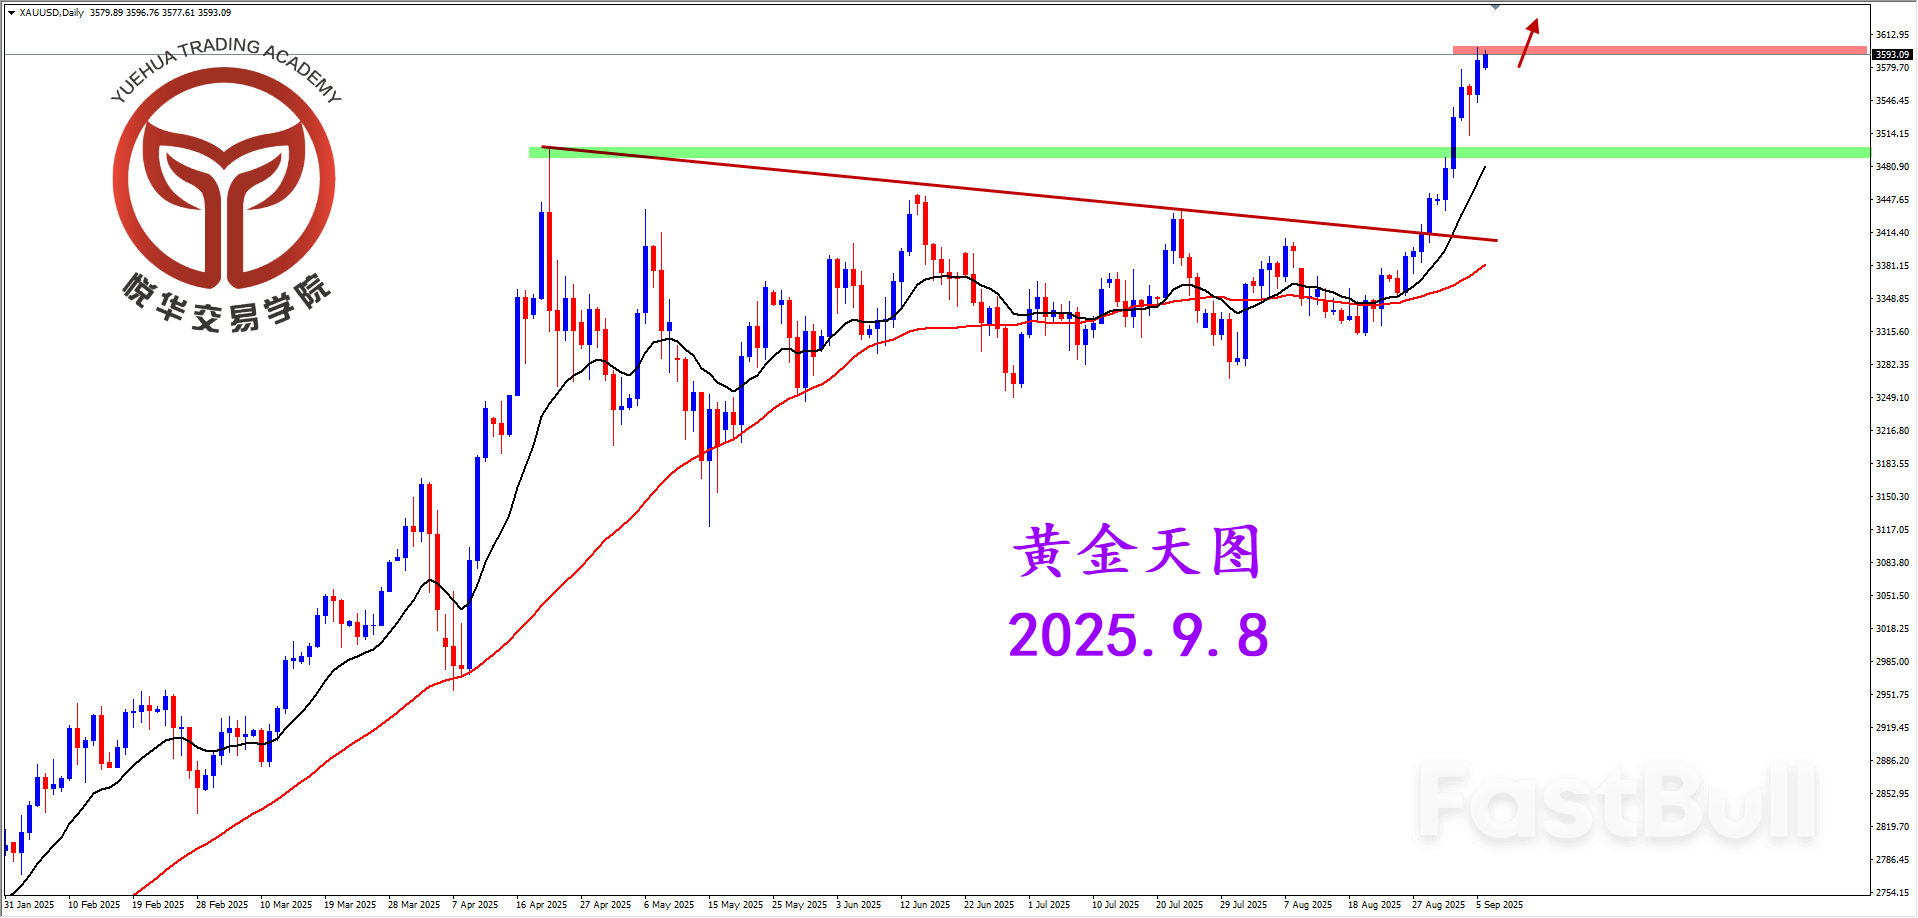The image size is (1918, 918).
Task: Click the 2754.15 price scale label
Action: [1891, 892]
